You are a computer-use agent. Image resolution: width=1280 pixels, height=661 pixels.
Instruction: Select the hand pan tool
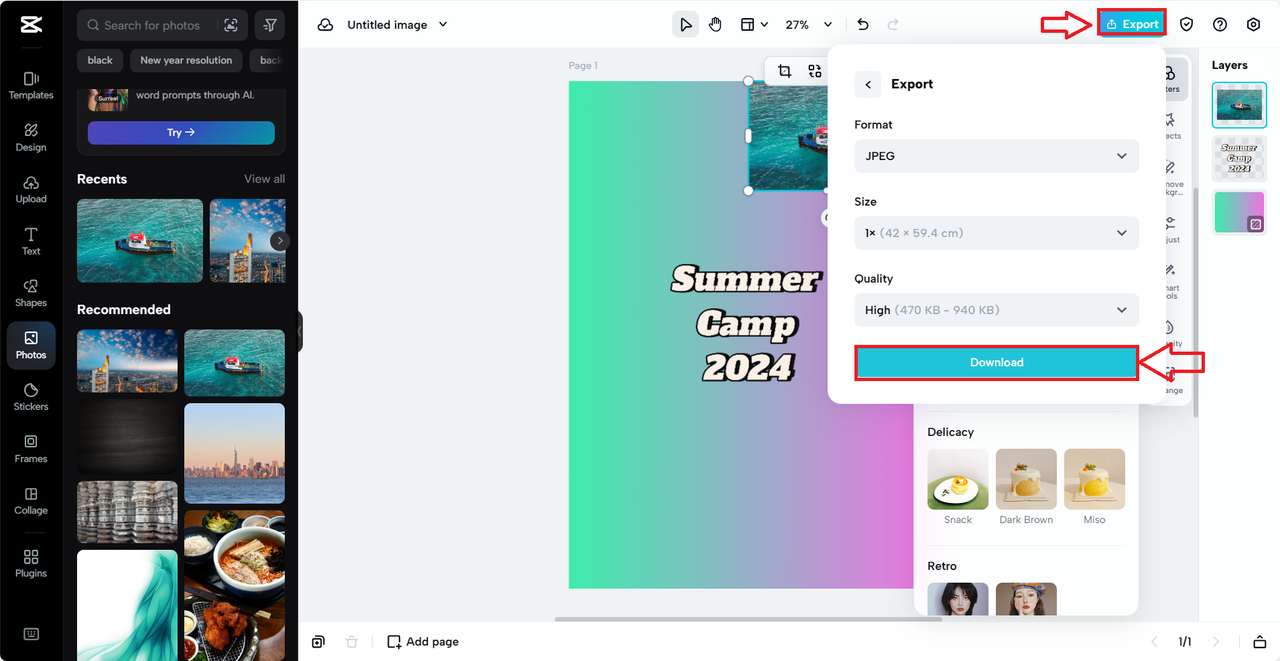(x=715, y=25)
